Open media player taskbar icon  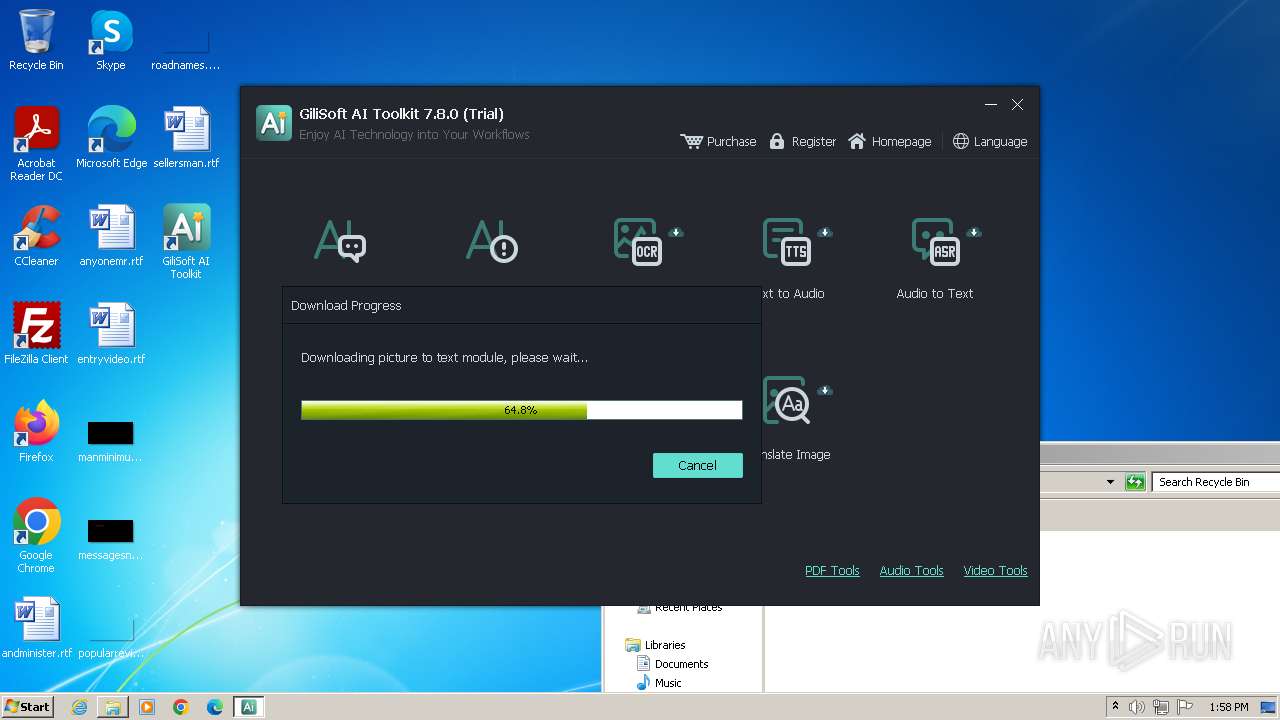coord(147,707)
